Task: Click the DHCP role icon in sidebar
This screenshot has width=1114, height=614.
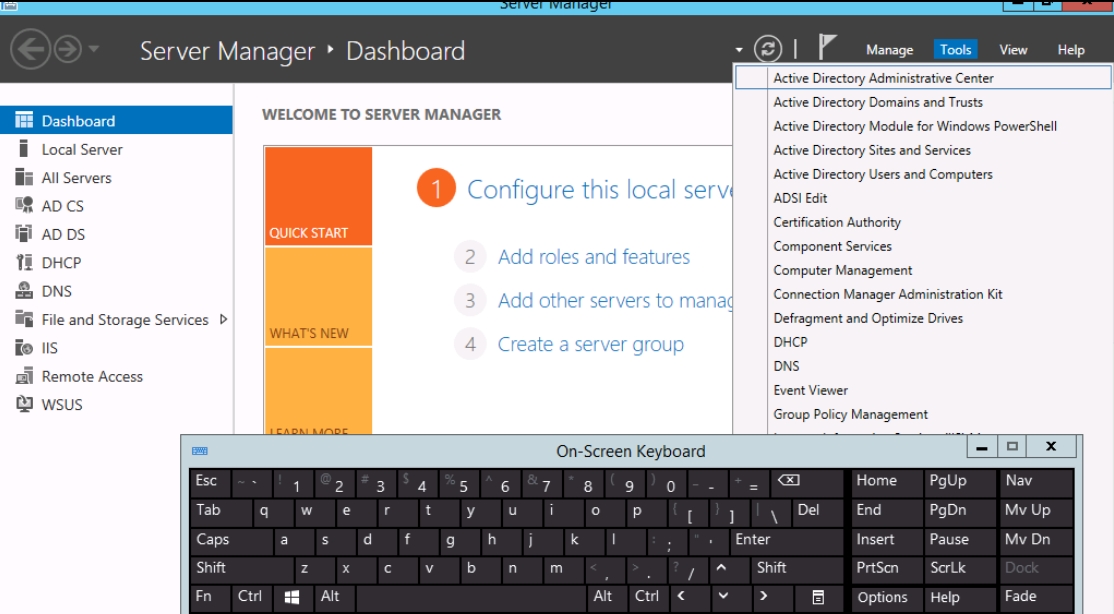Action: pyautogui.click(x=24, y=262)
